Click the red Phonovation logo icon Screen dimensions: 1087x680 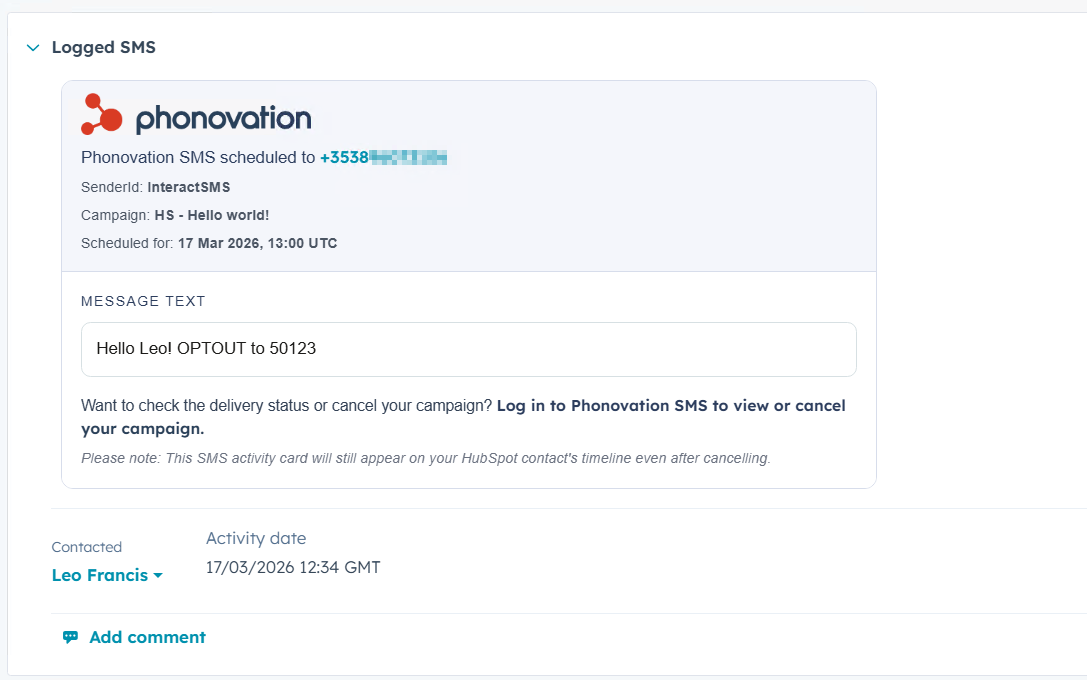click(101, 115)
